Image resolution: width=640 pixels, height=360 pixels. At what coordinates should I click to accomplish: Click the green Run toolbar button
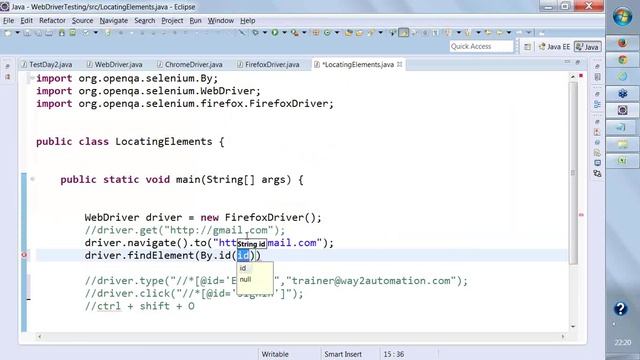click(275, 33)
